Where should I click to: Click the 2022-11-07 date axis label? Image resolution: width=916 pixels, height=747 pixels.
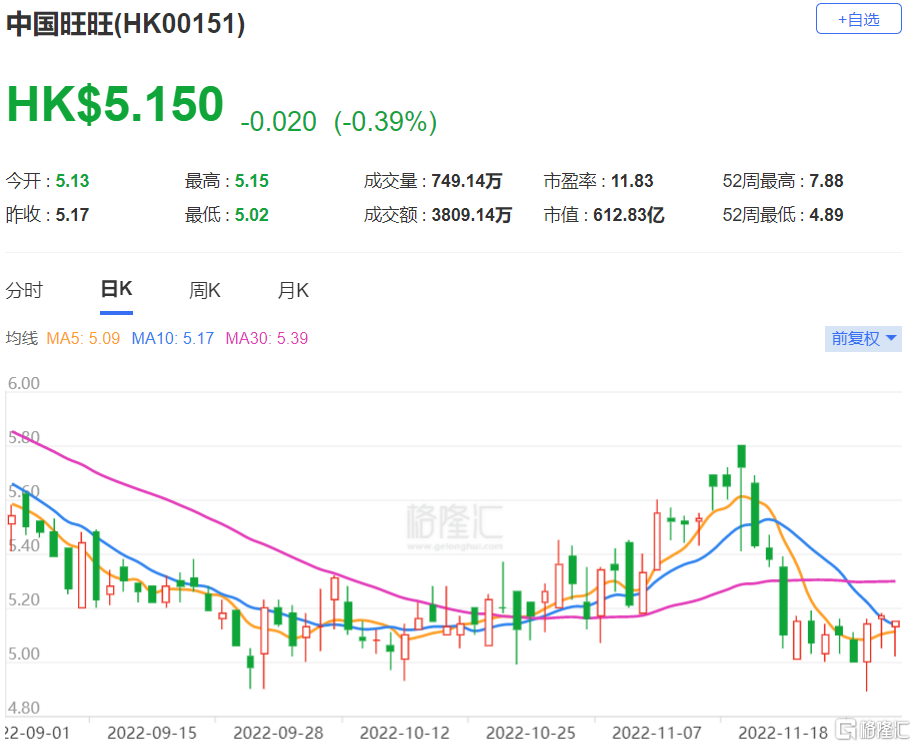point(657,733)
